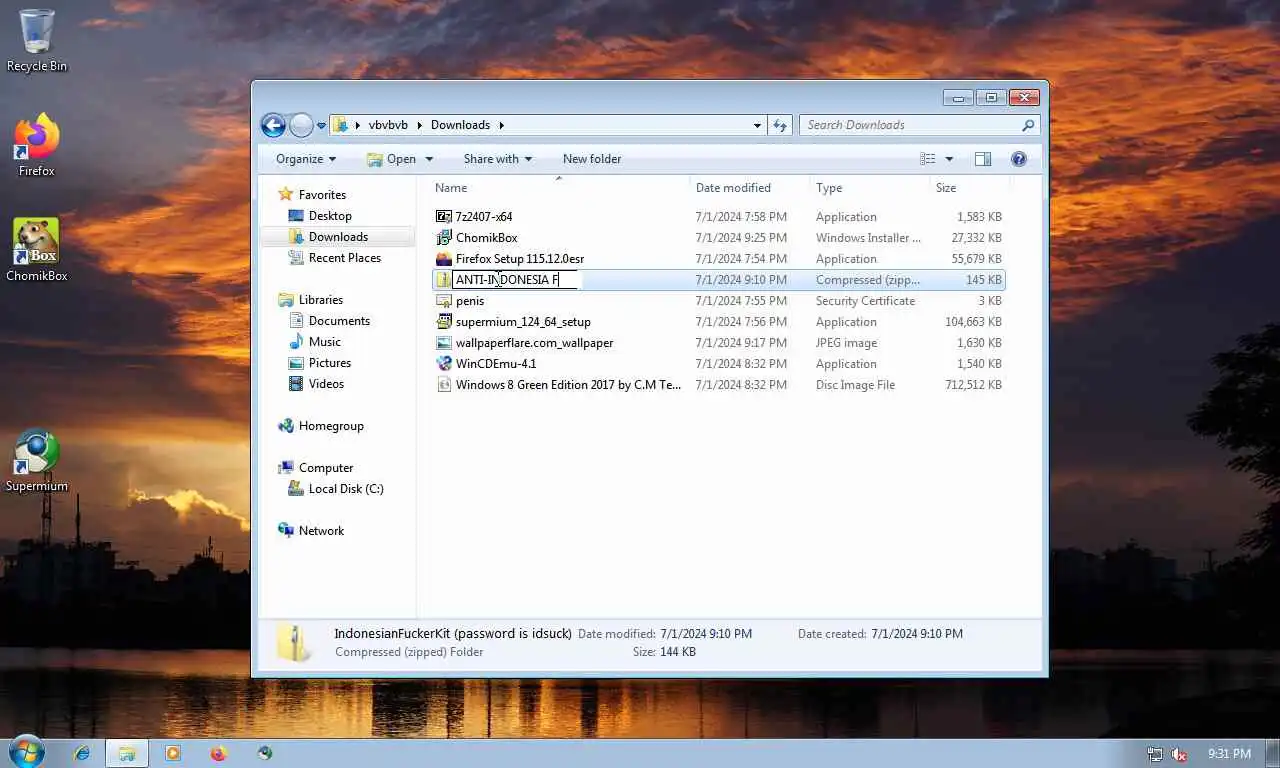The image size is (1280, 768).
Task: Open the Help icon
Action: pos(1019,159)
